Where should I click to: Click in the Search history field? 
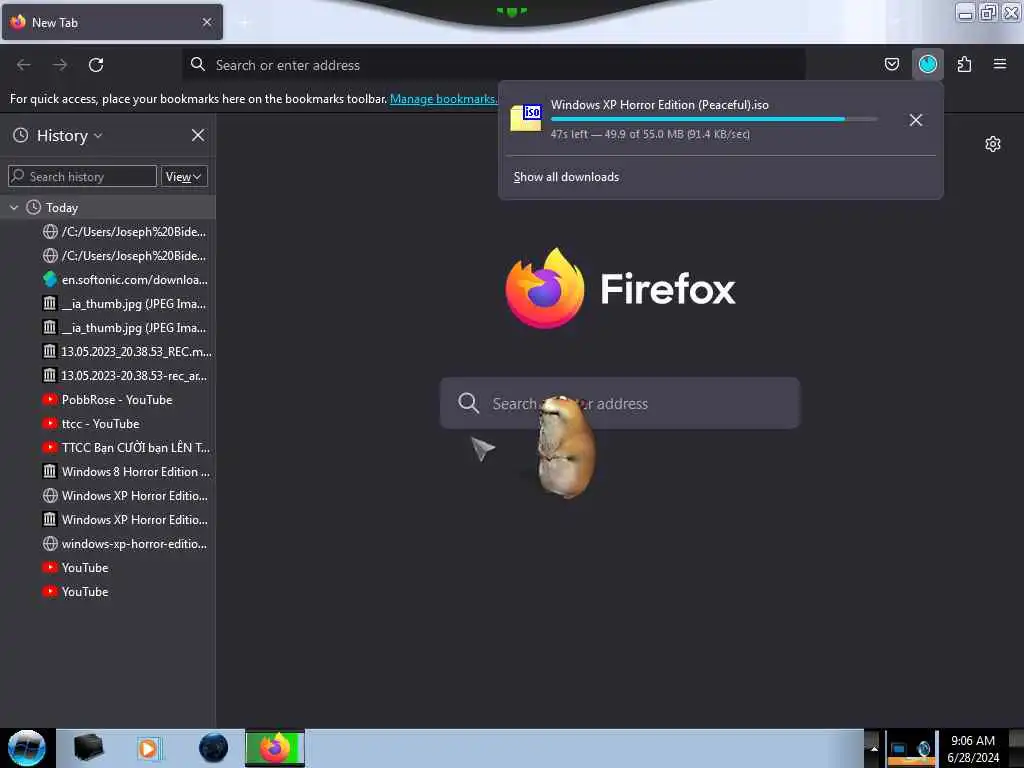point(82,176)
